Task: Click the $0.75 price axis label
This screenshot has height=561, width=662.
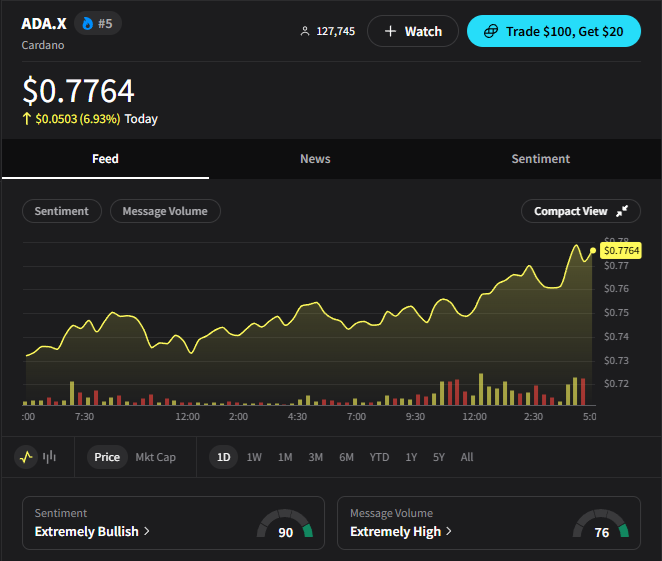Action: [x=616, y=312]
